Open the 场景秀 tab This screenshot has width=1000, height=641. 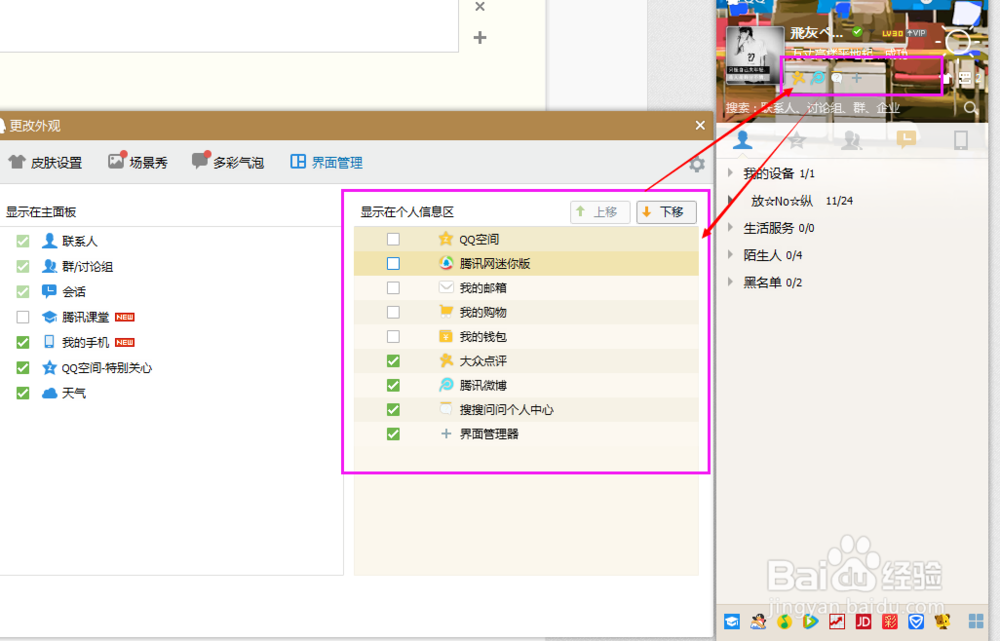pyautogui.click(x=137, y=162)
